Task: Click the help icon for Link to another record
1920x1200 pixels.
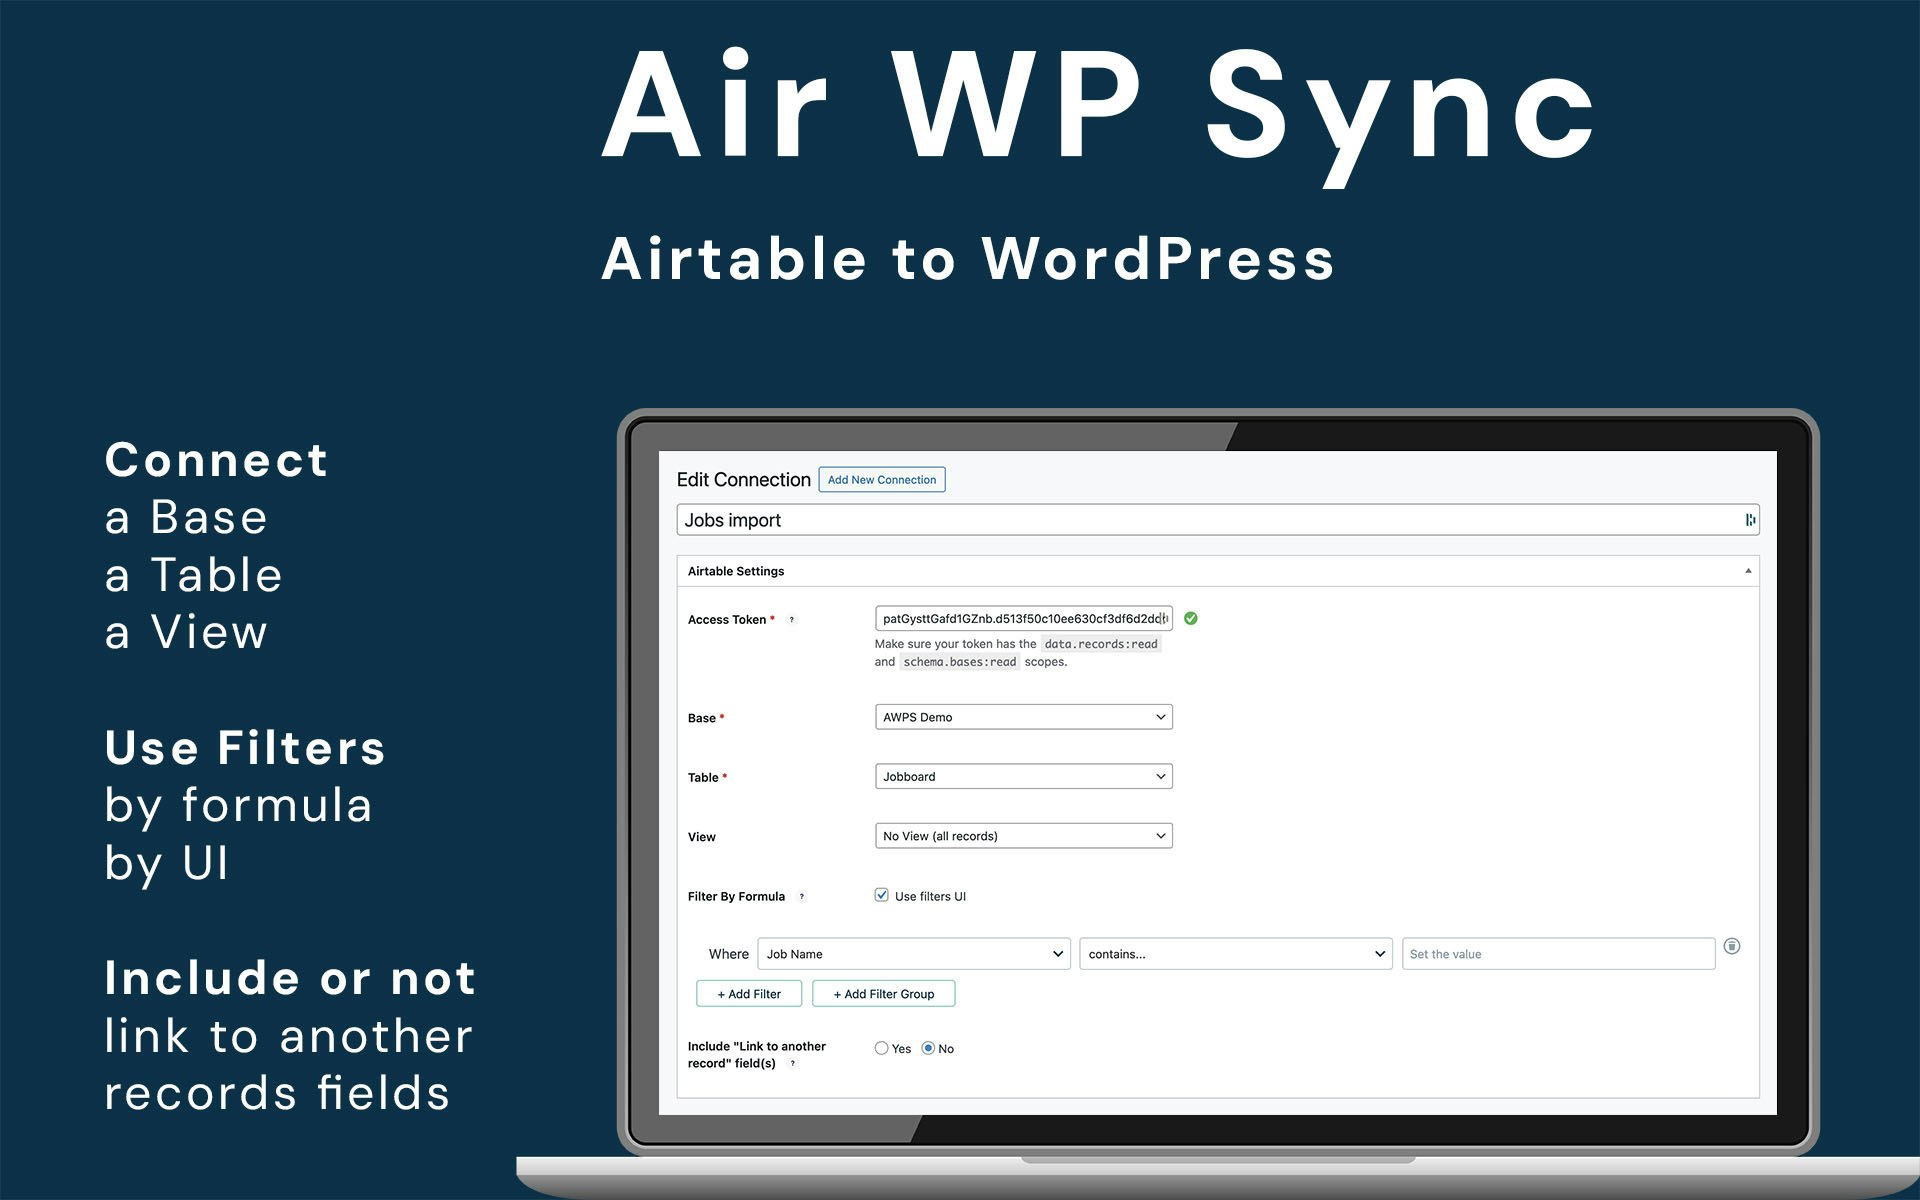Action: (792, 1064)
